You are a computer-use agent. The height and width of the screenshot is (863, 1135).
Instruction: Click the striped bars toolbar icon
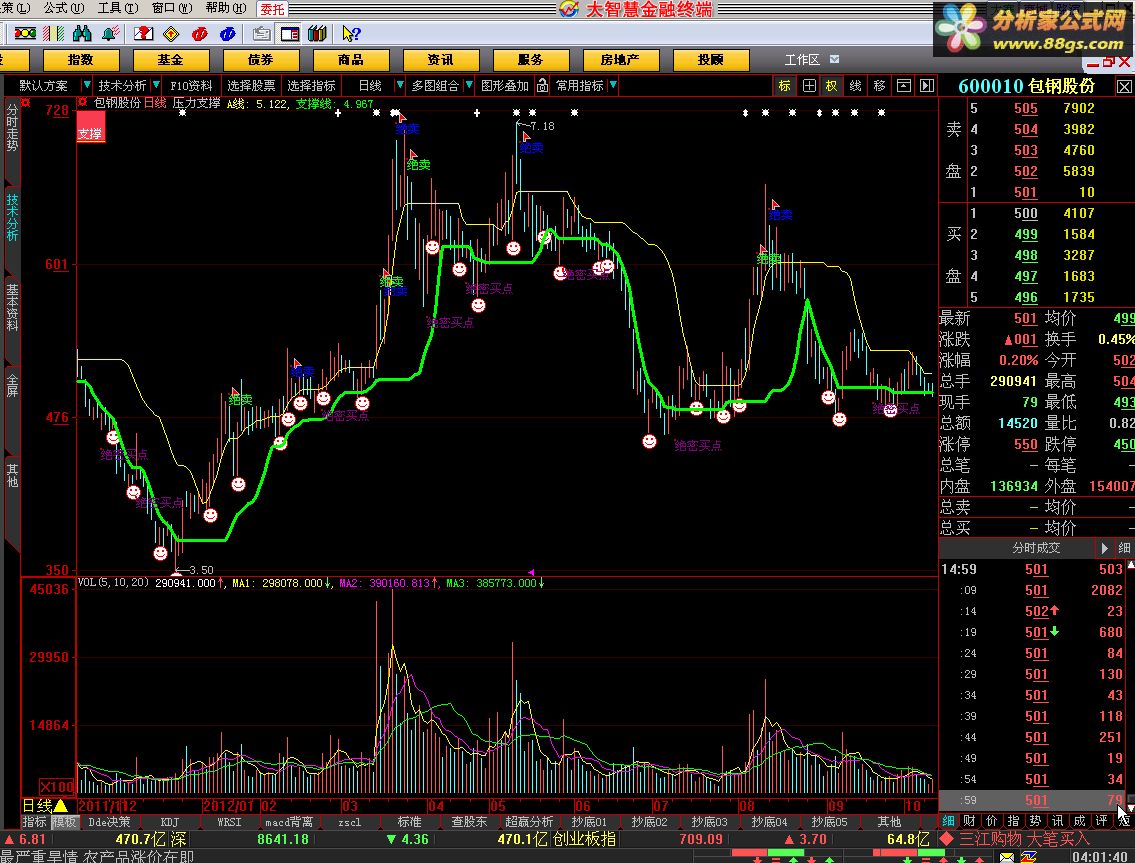(x=54, y=34)
